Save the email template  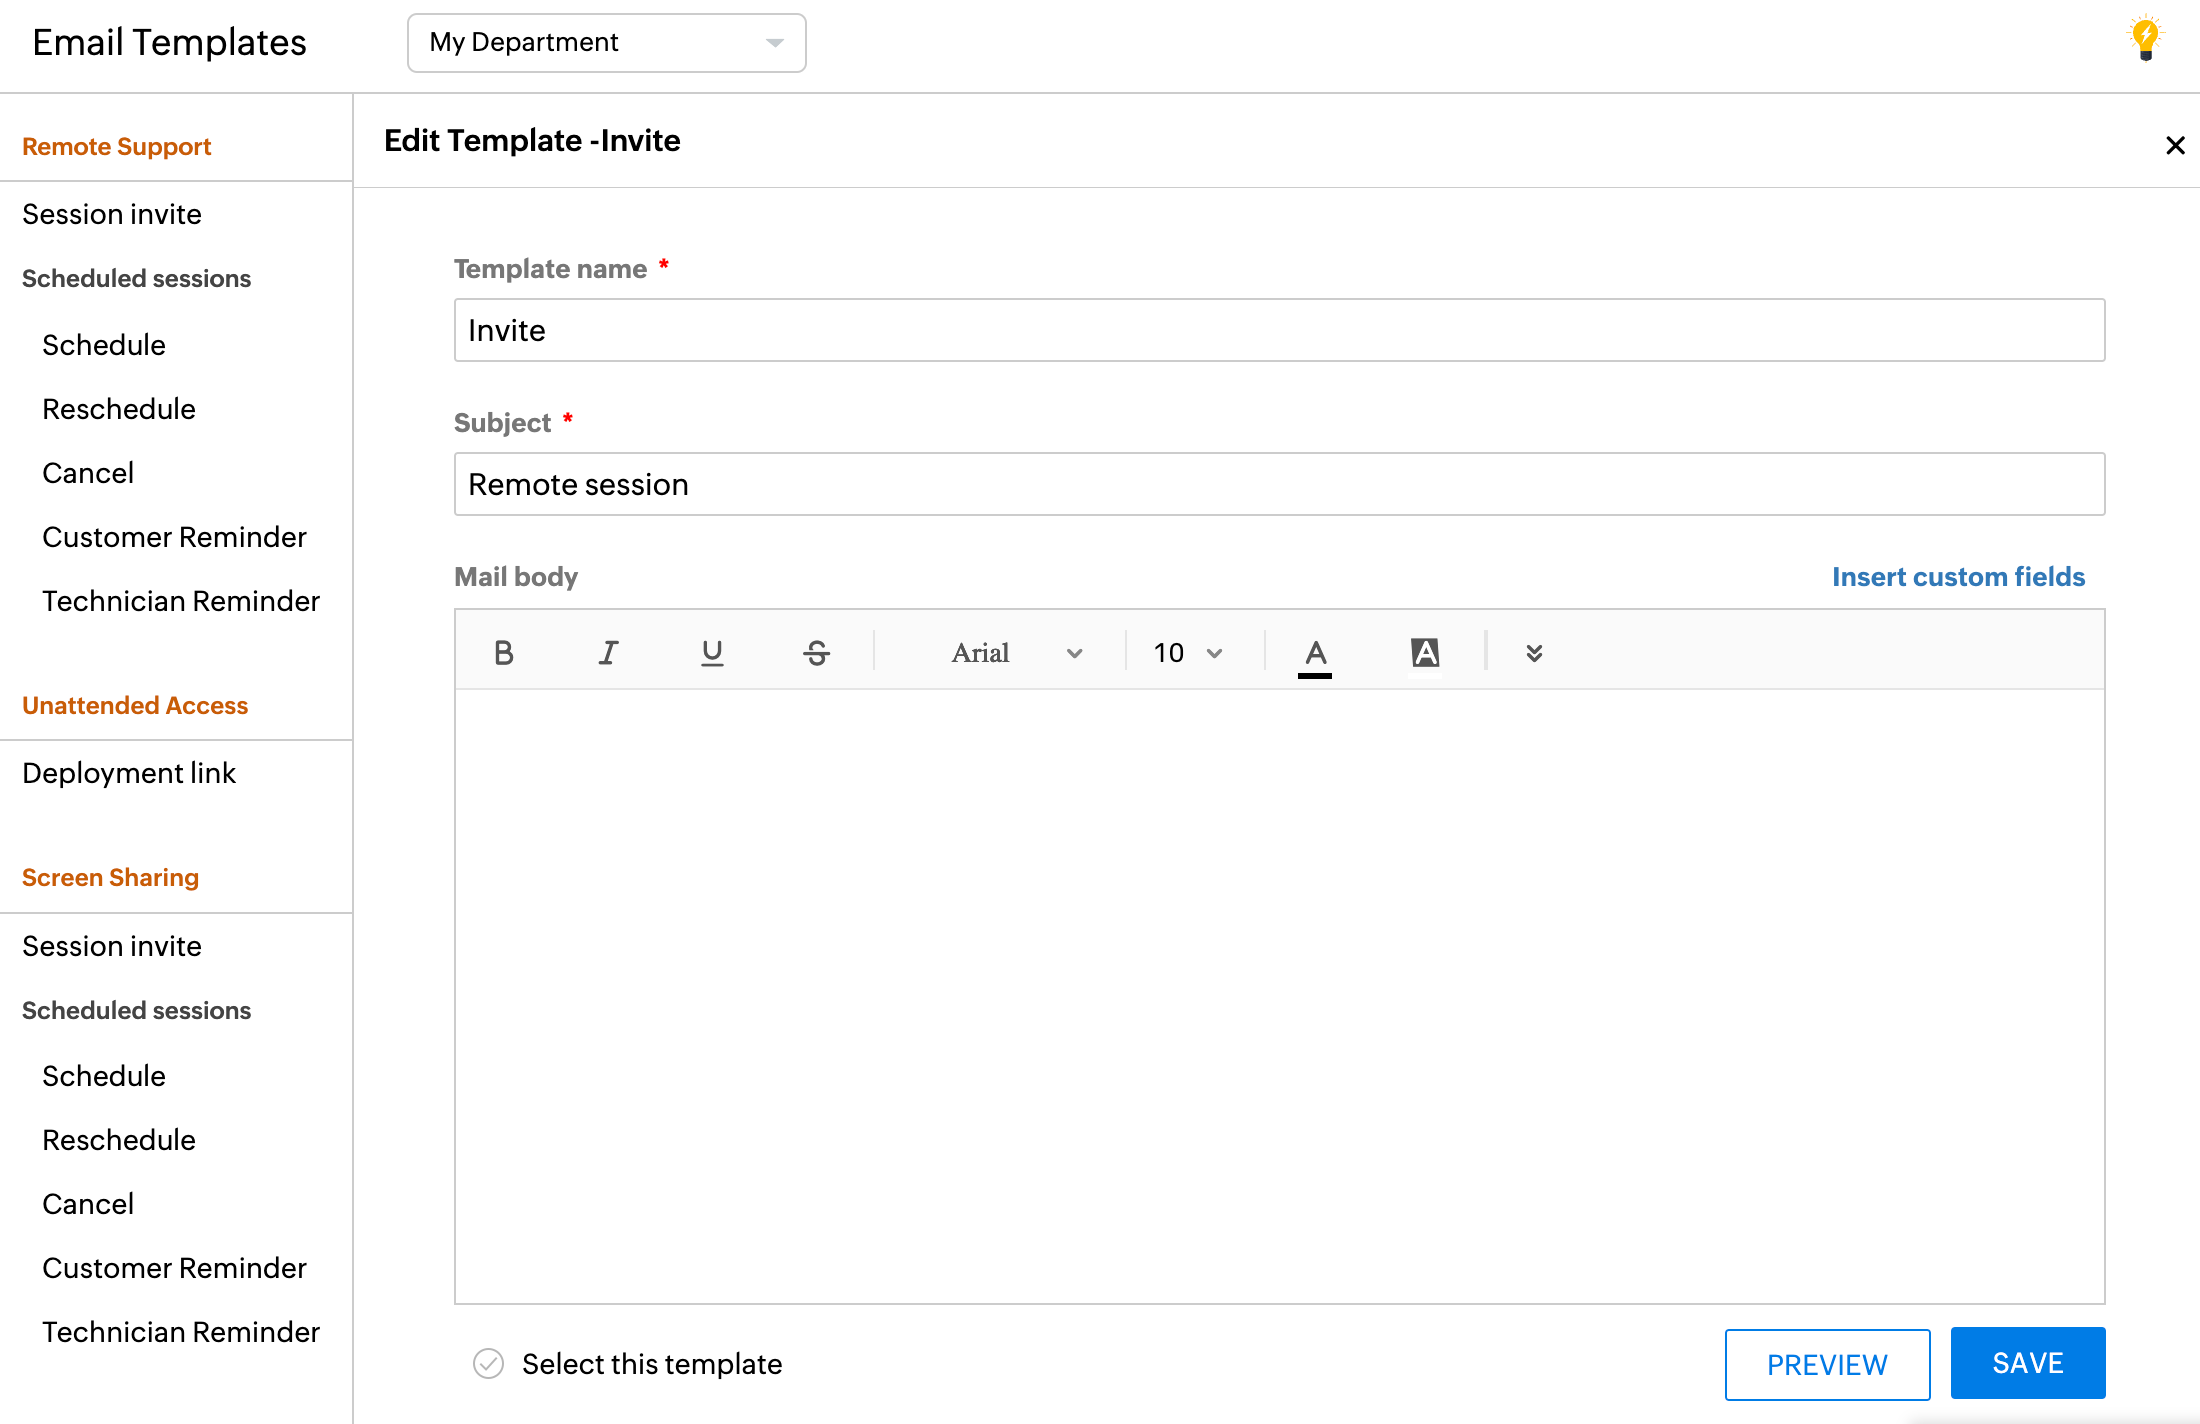[x=2027, y=1363]
